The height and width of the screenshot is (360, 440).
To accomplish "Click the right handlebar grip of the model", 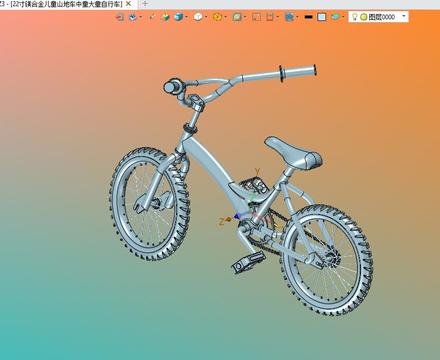I will [298, 72].
